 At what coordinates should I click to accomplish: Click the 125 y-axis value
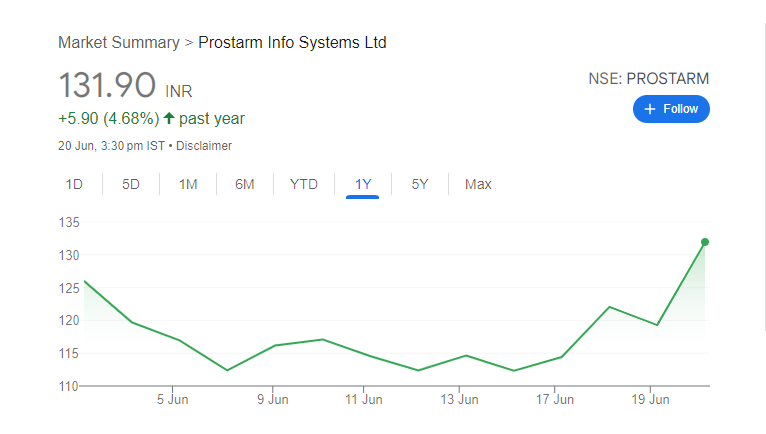[x=69, y=288]
